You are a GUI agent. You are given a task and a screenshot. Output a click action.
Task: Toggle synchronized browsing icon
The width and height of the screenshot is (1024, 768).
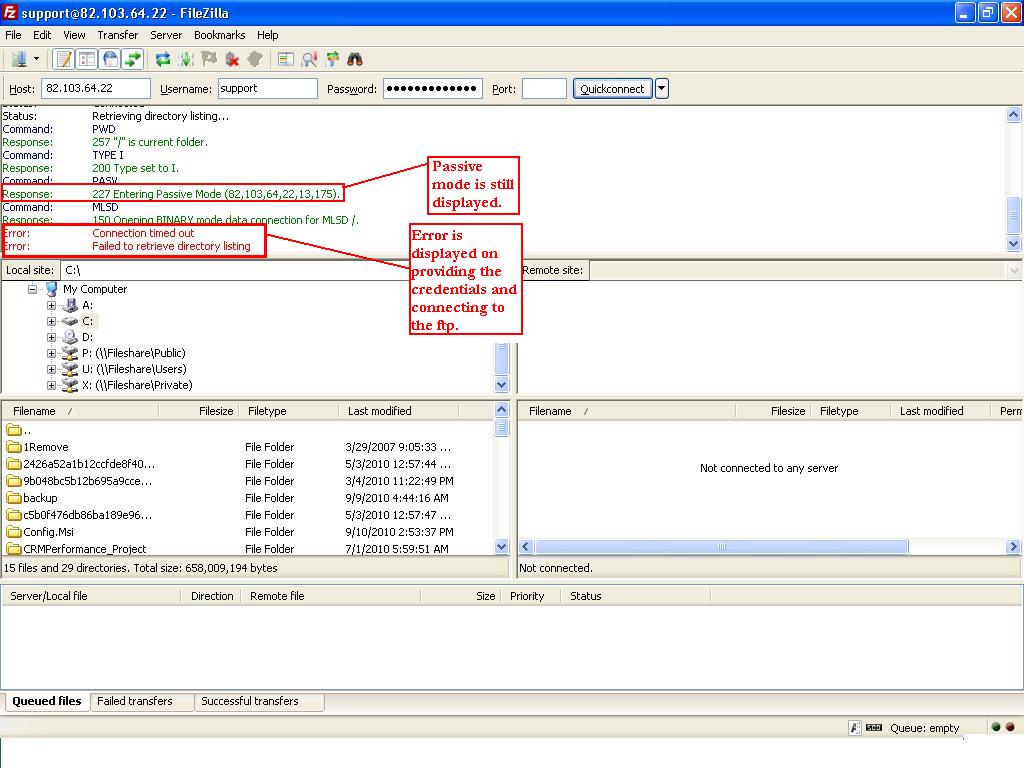[332, 59]
